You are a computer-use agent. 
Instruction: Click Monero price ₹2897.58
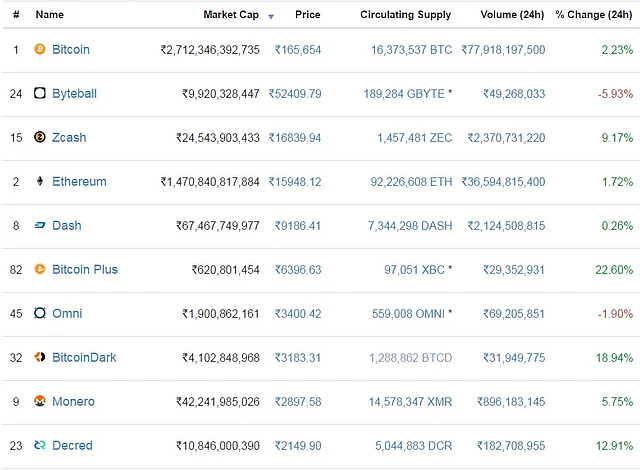click(298, 402)
